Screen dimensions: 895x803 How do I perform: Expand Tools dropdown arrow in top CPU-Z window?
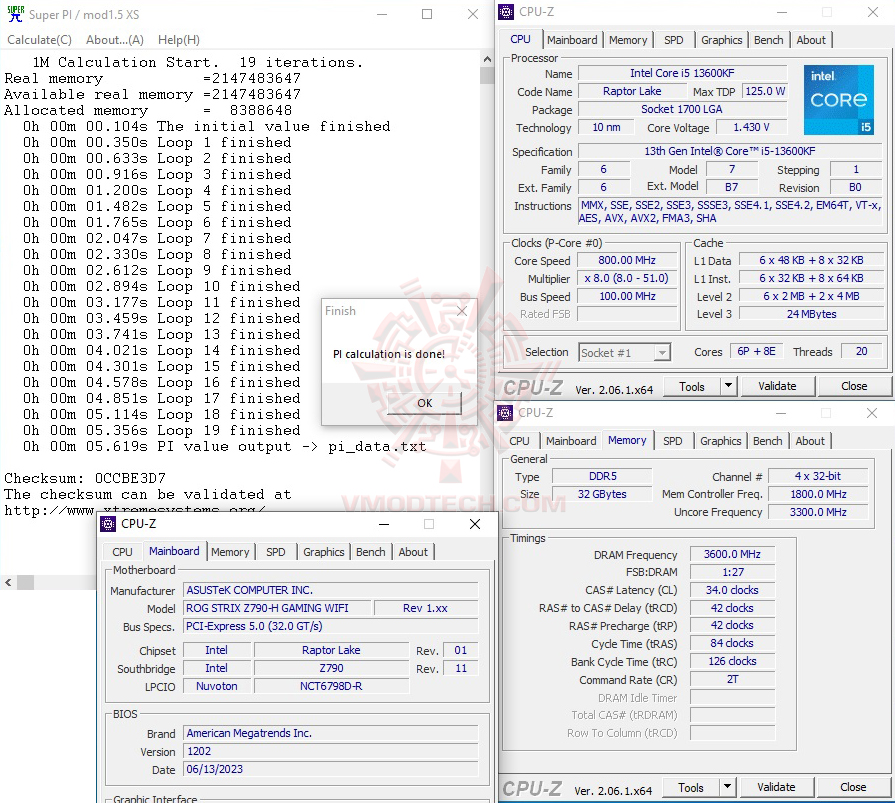(728, 386)
